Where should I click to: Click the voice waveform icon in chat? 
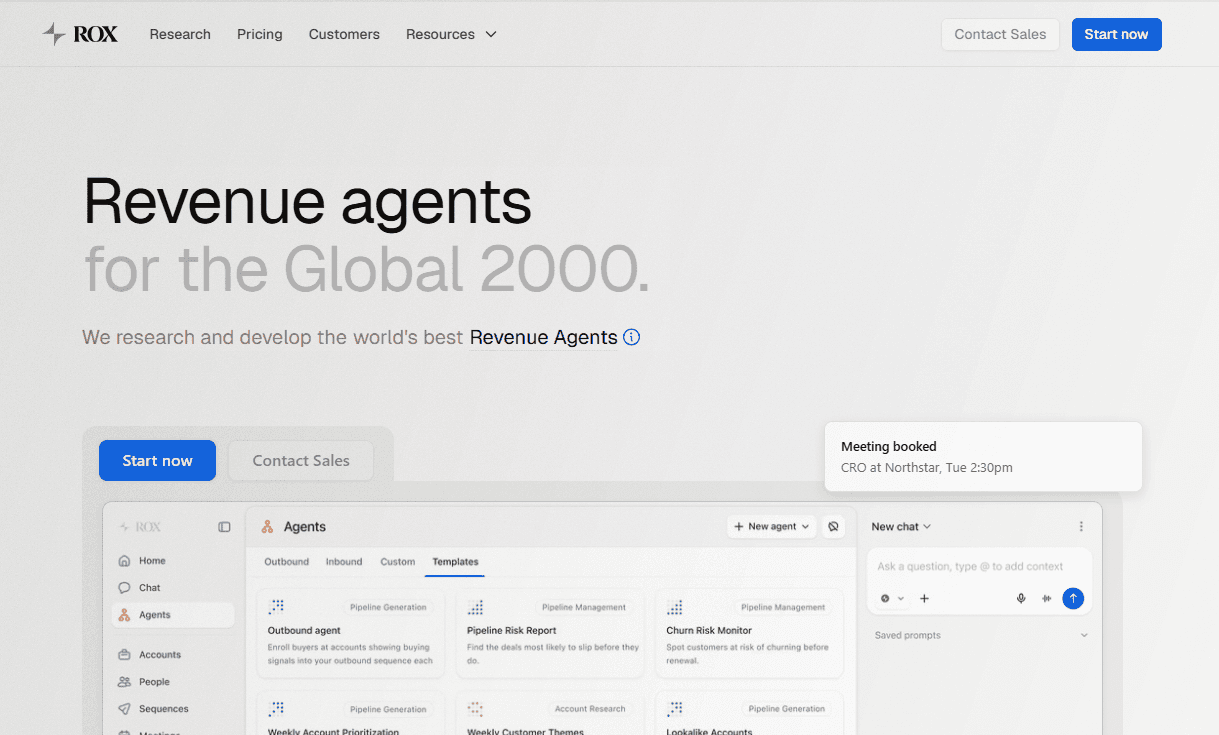click(1047, 599)
